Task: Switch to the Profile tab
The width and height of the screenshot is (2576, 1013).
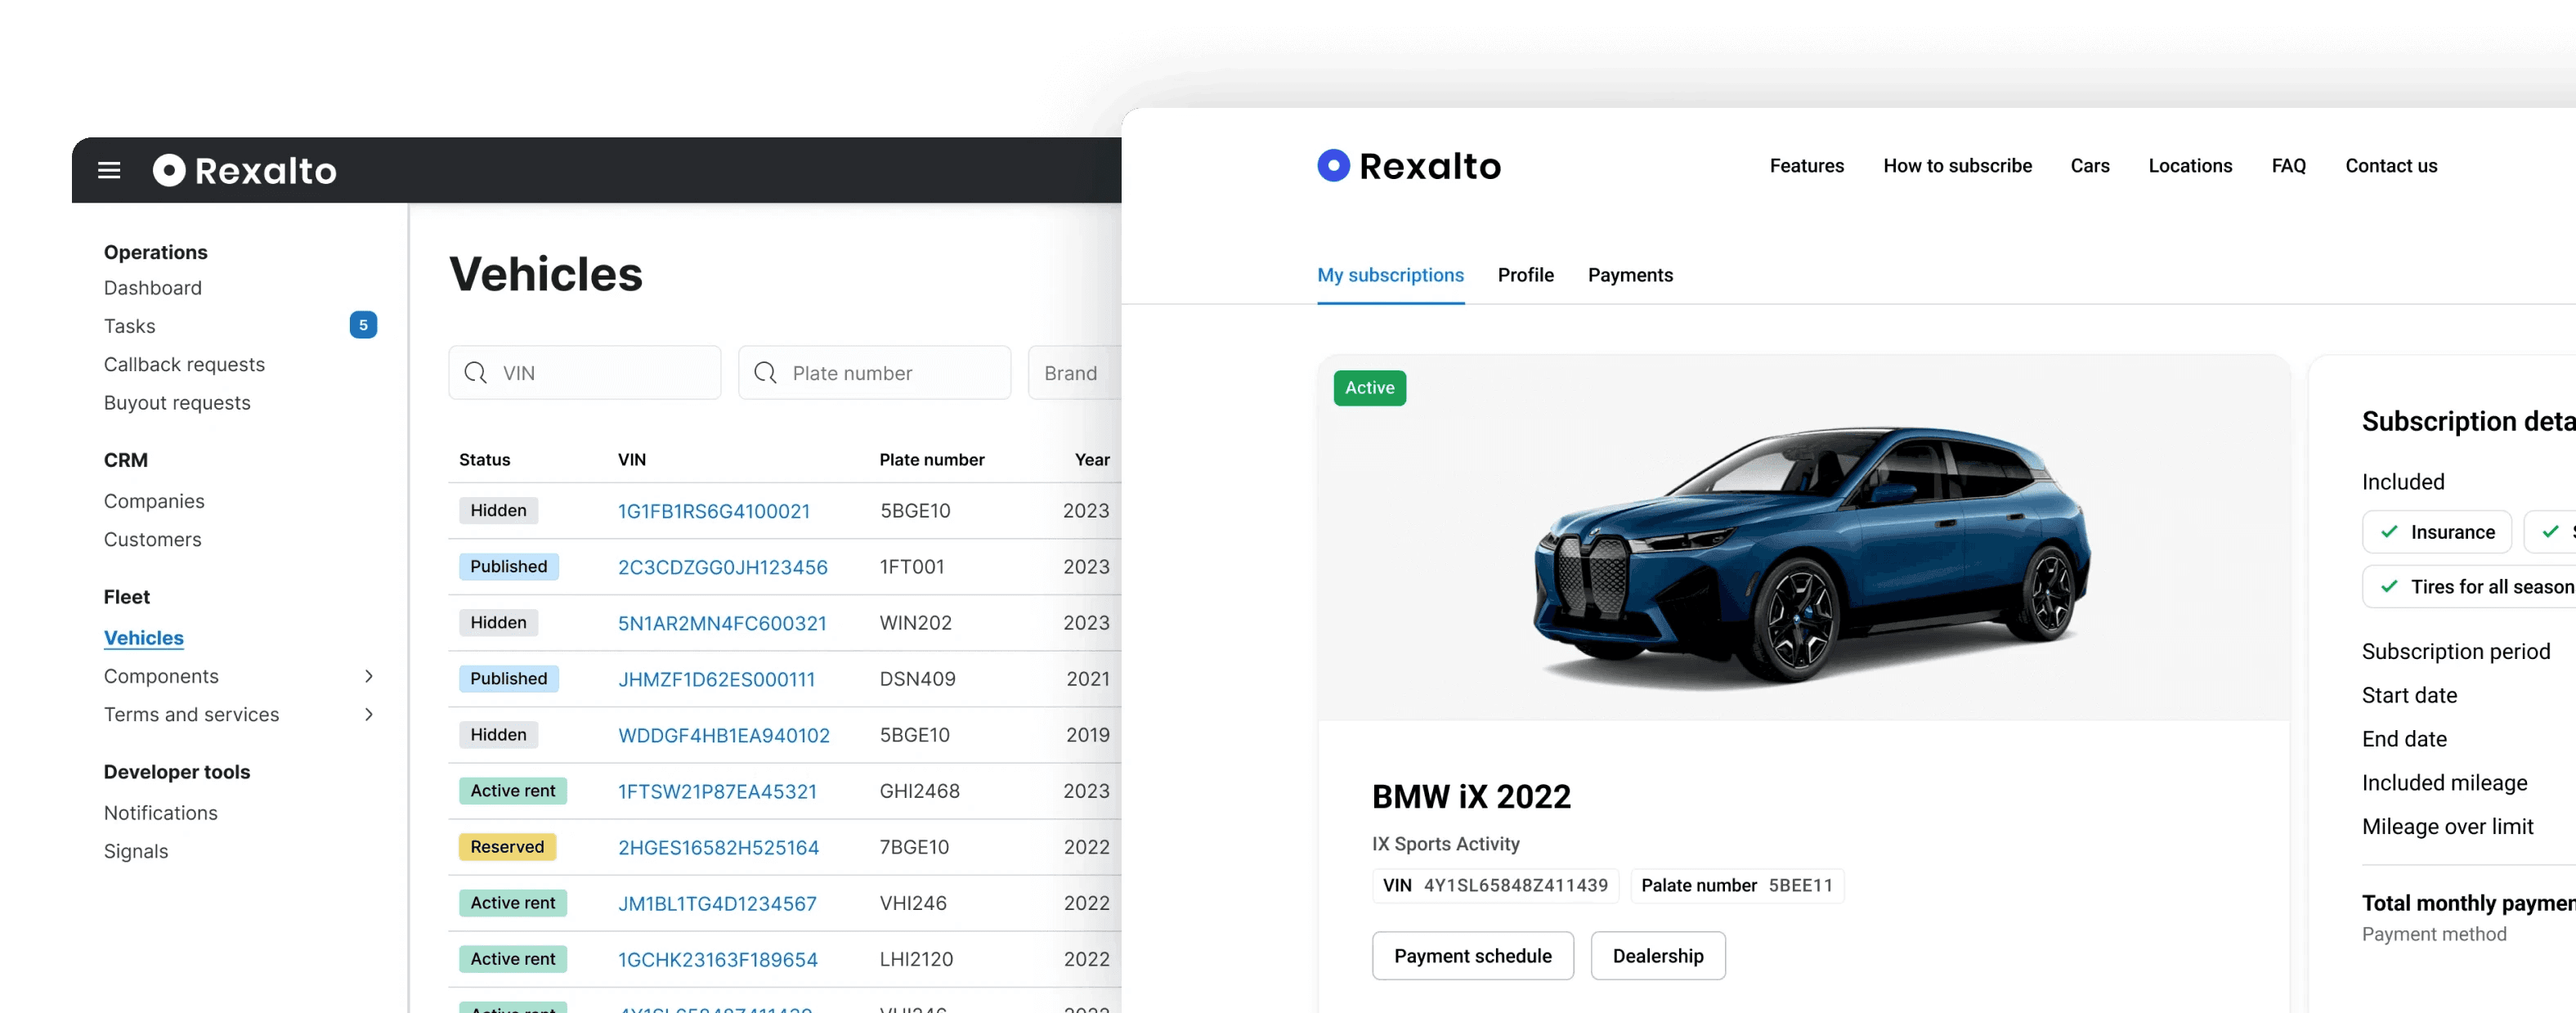Action: [1525, 275]
